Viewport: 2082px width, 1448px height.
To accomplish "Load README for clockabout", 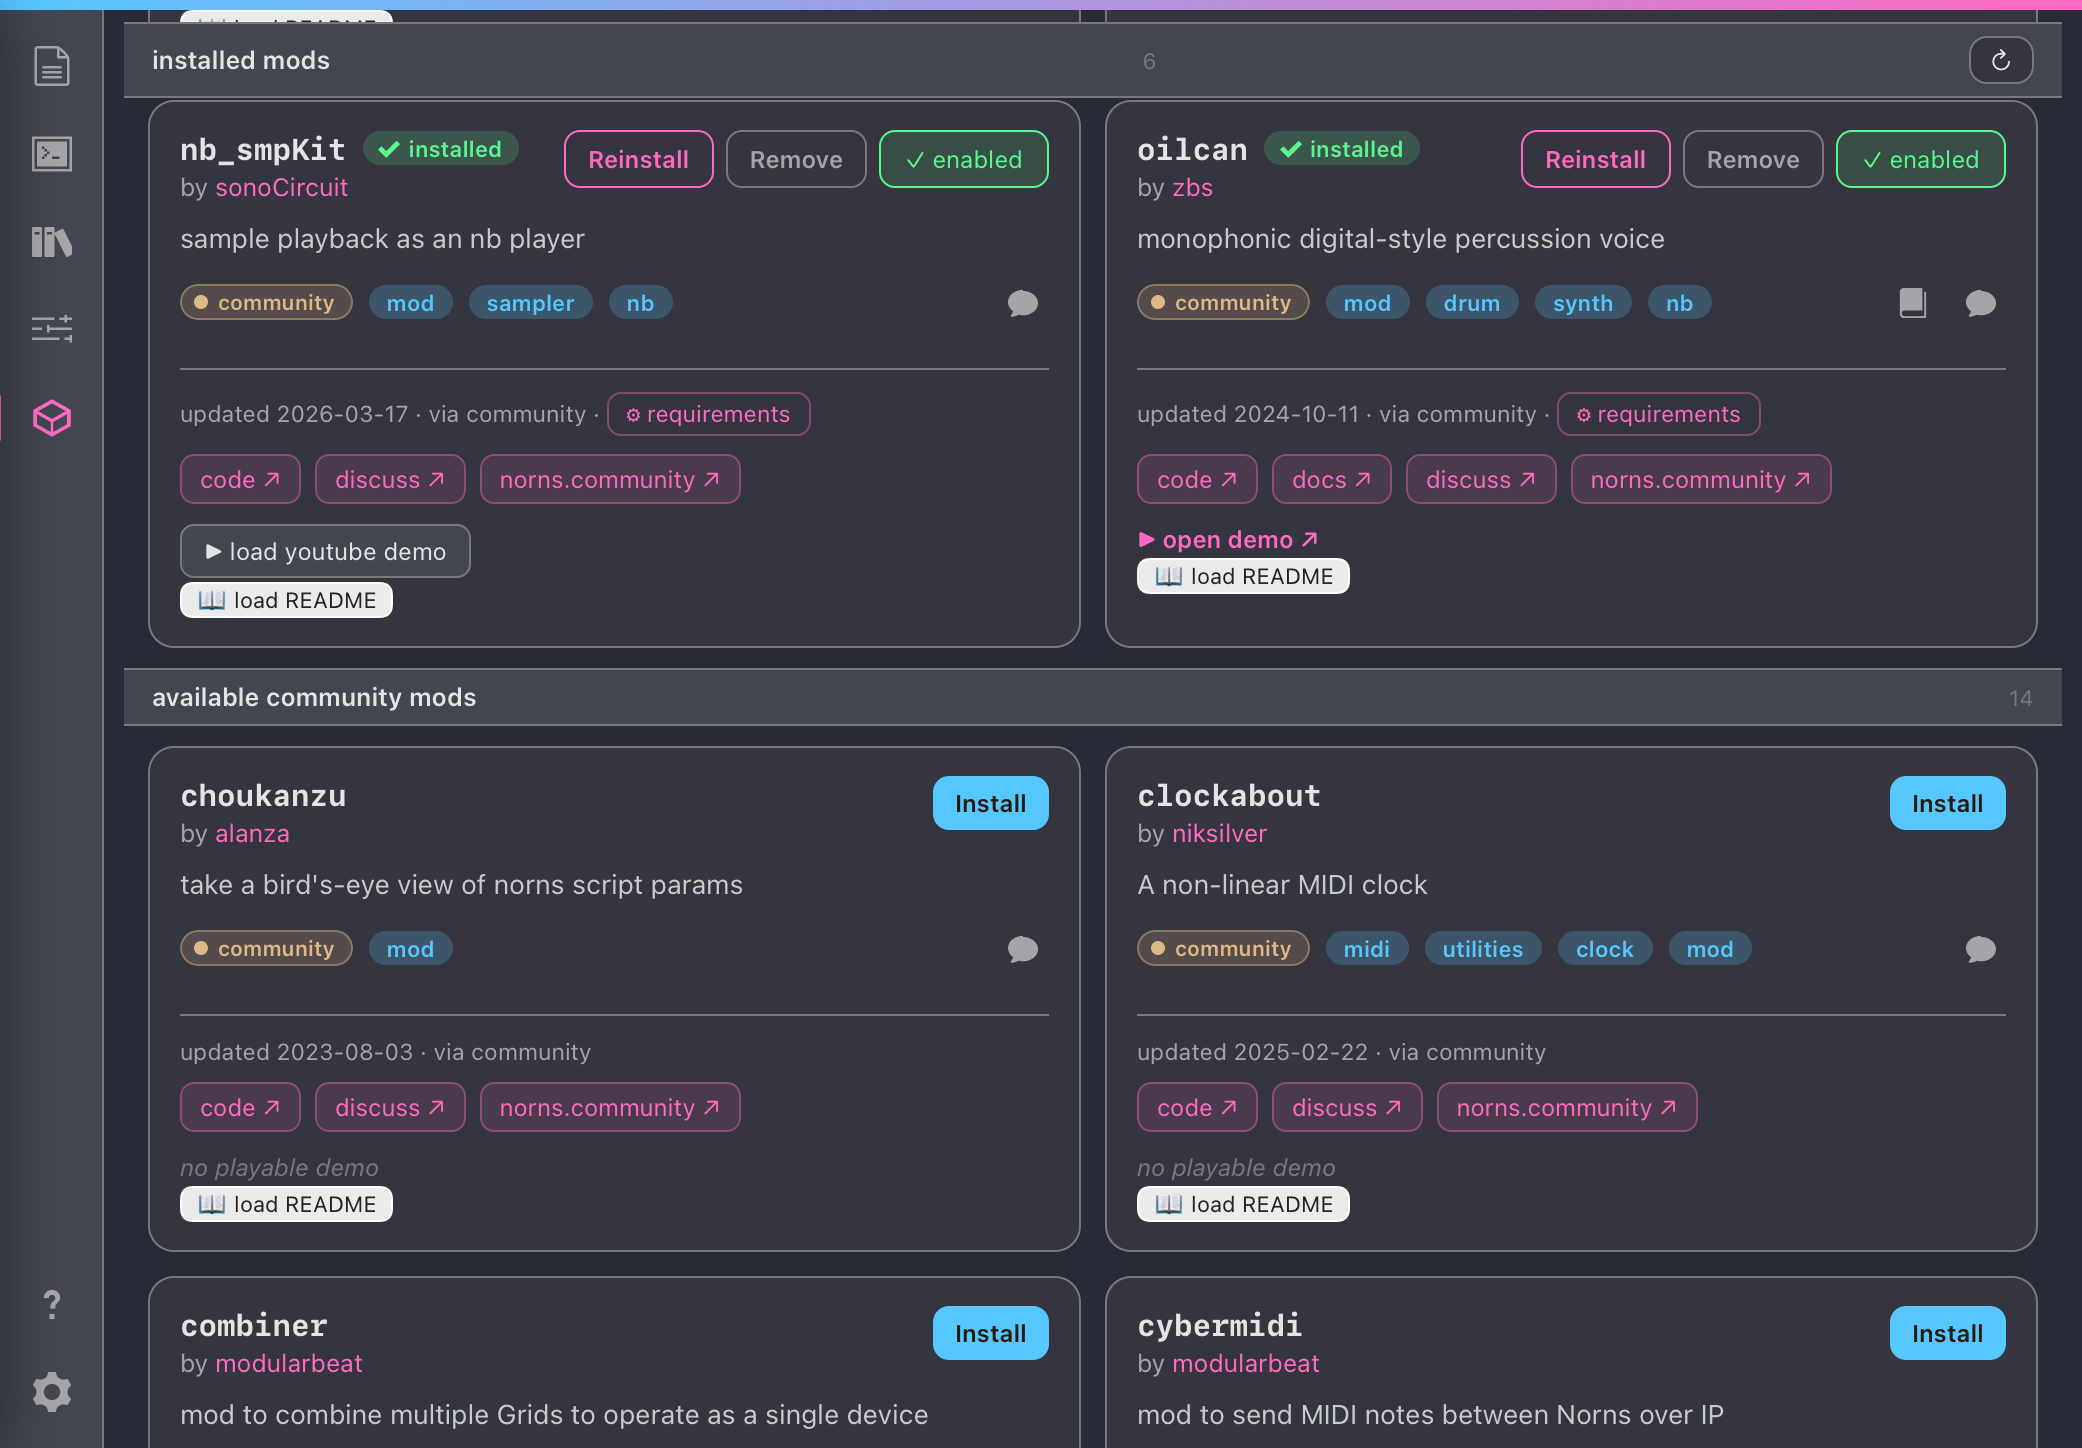I will (x=1243, y=1204).
